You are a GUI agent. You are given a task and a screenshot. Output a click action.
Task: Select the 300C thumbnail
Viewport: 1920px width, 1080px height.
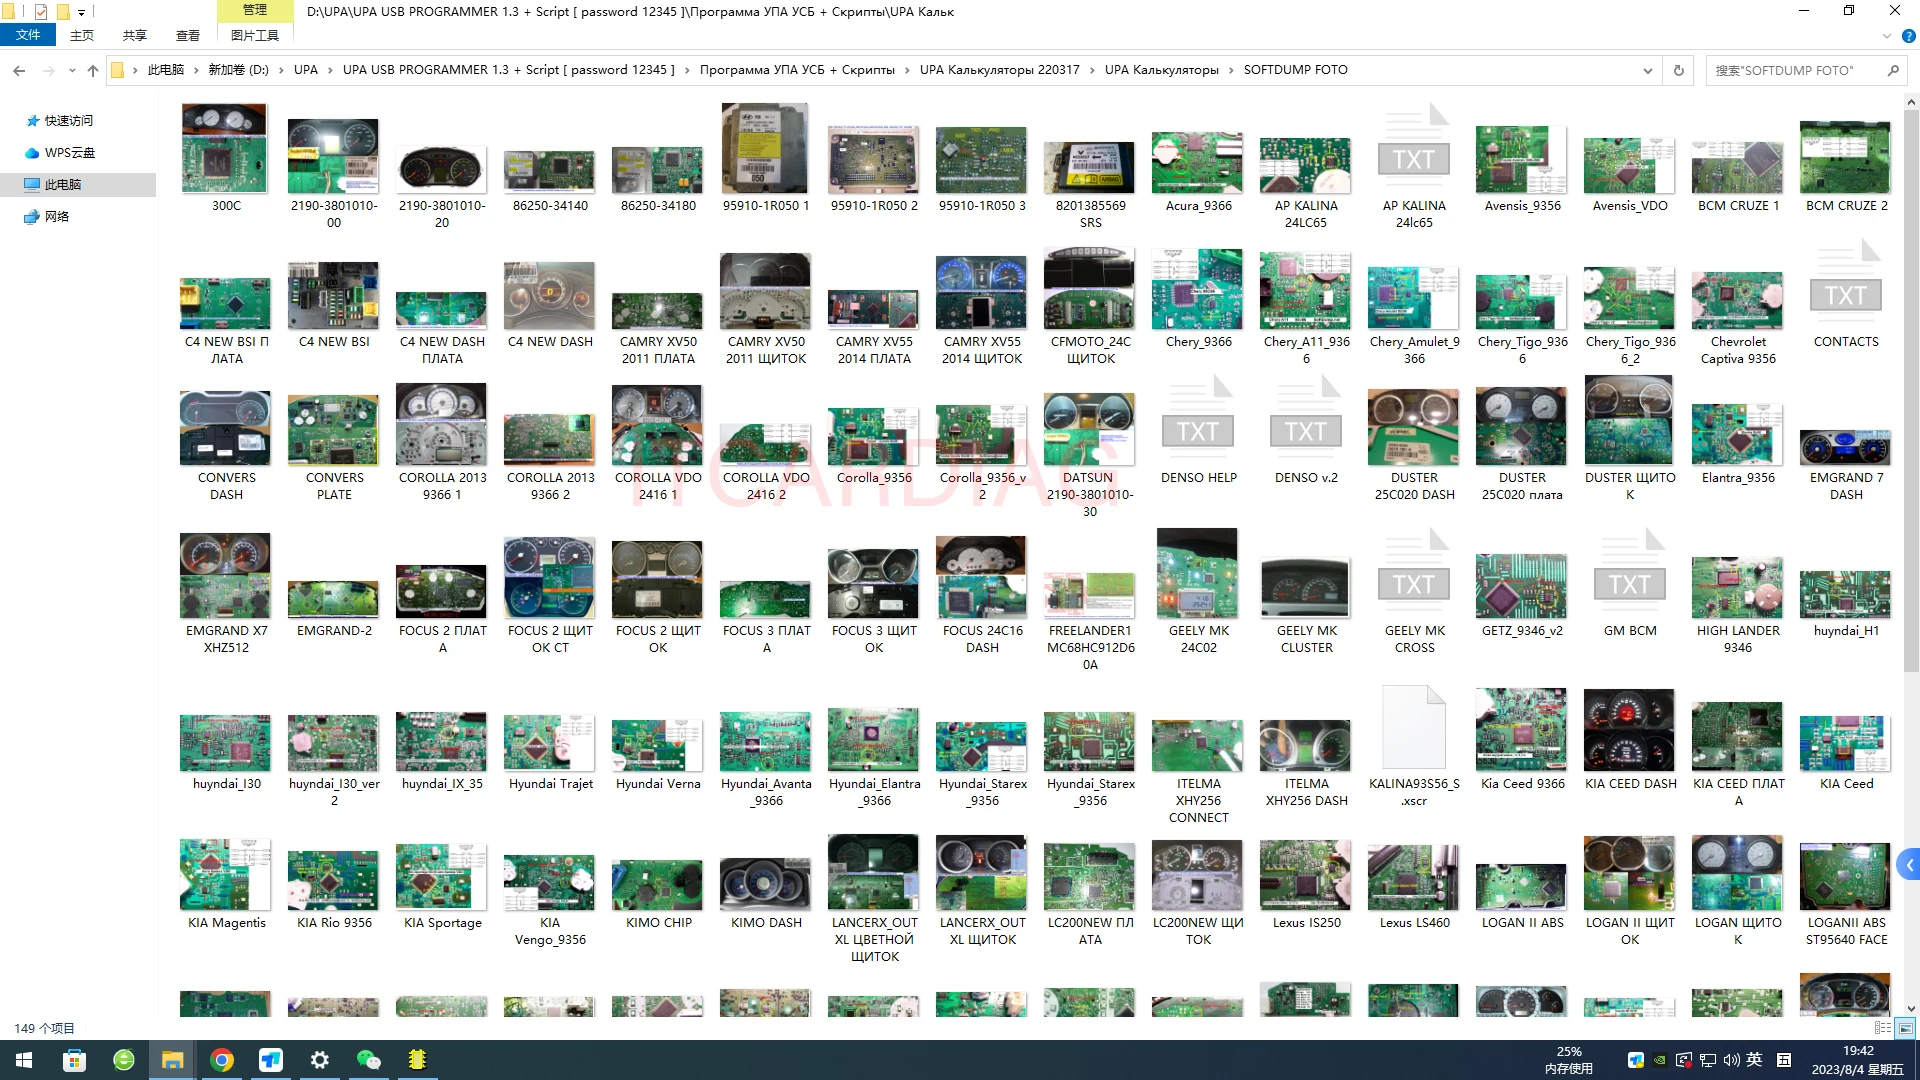tap(225, 150)
